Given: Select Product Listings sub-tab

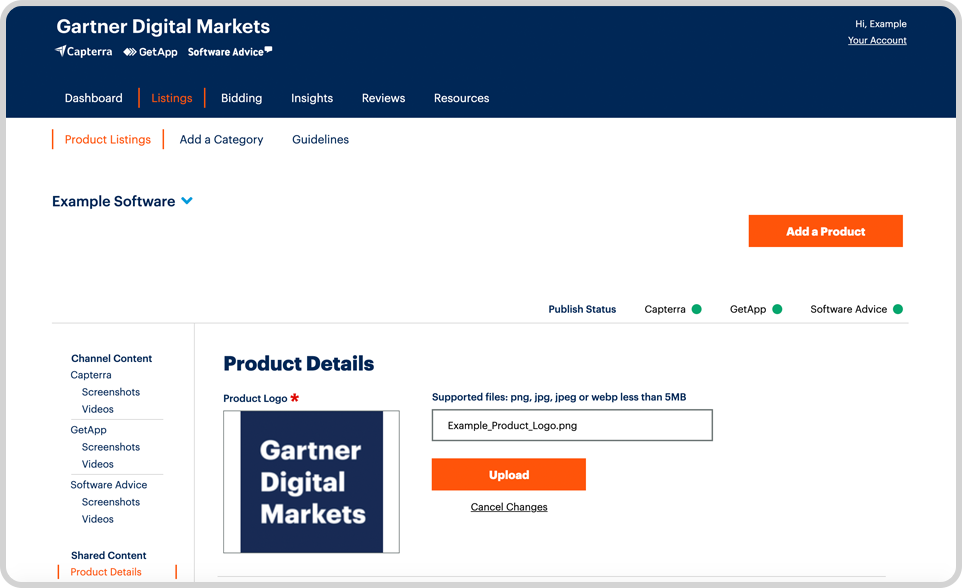Looking at the screenshot, I should (x=107, y=139).
